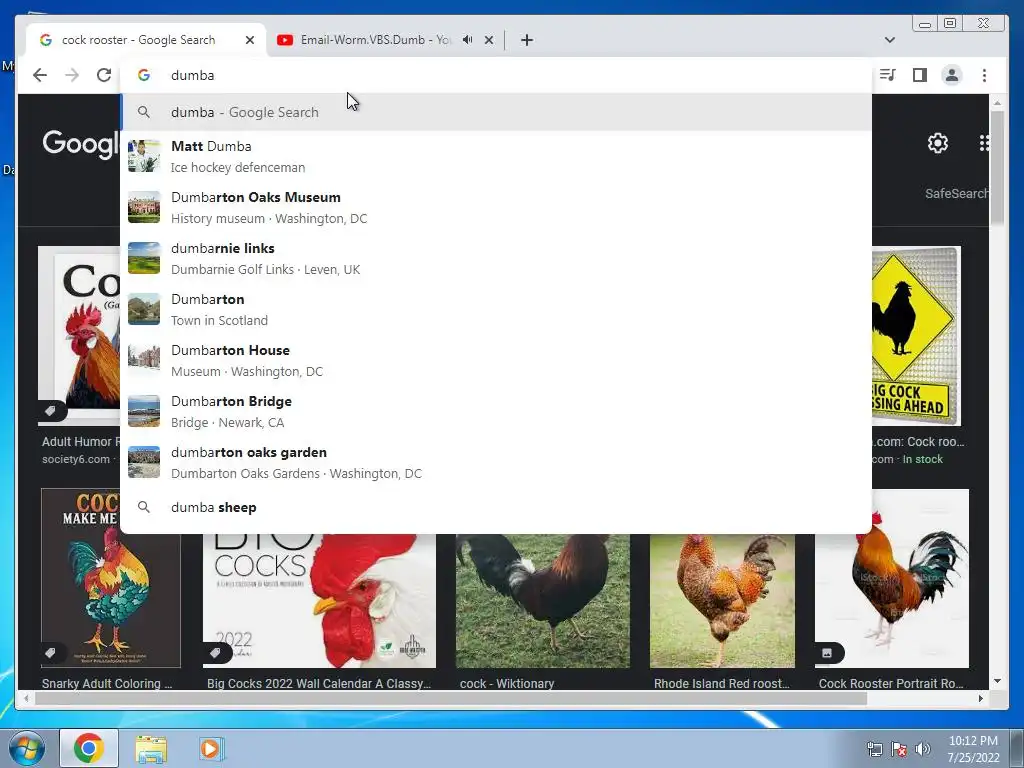This screenshot has width=1024, height=768.
Task: Open the cock - Wiktionary image result
Action: 543,601
